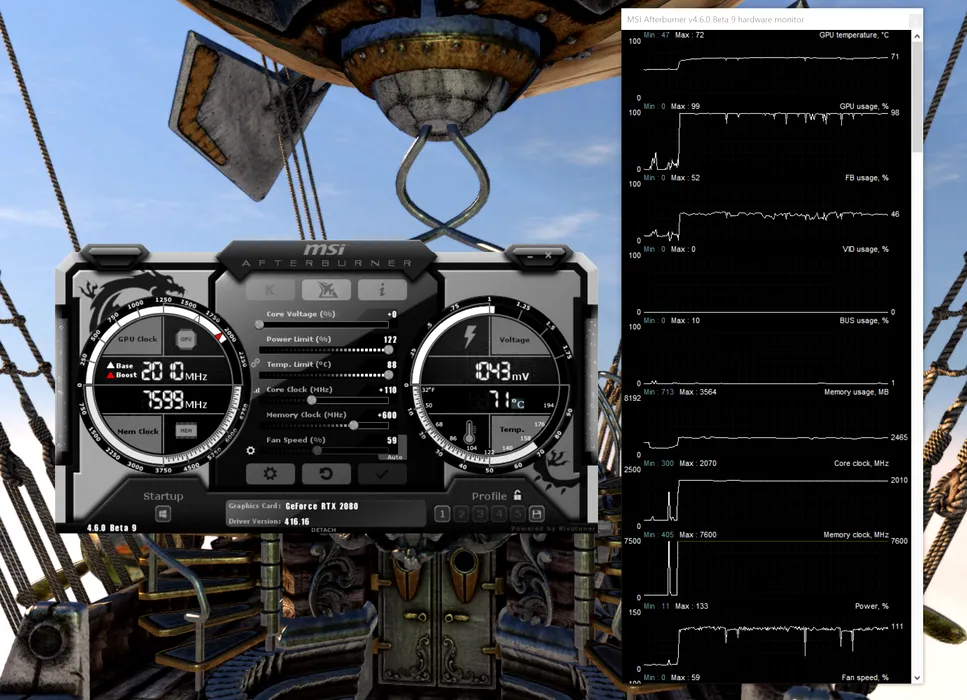Launch the OC Scanner jet icon button
967x700 pixels.
pyautogui.click(x=326, y=289)
